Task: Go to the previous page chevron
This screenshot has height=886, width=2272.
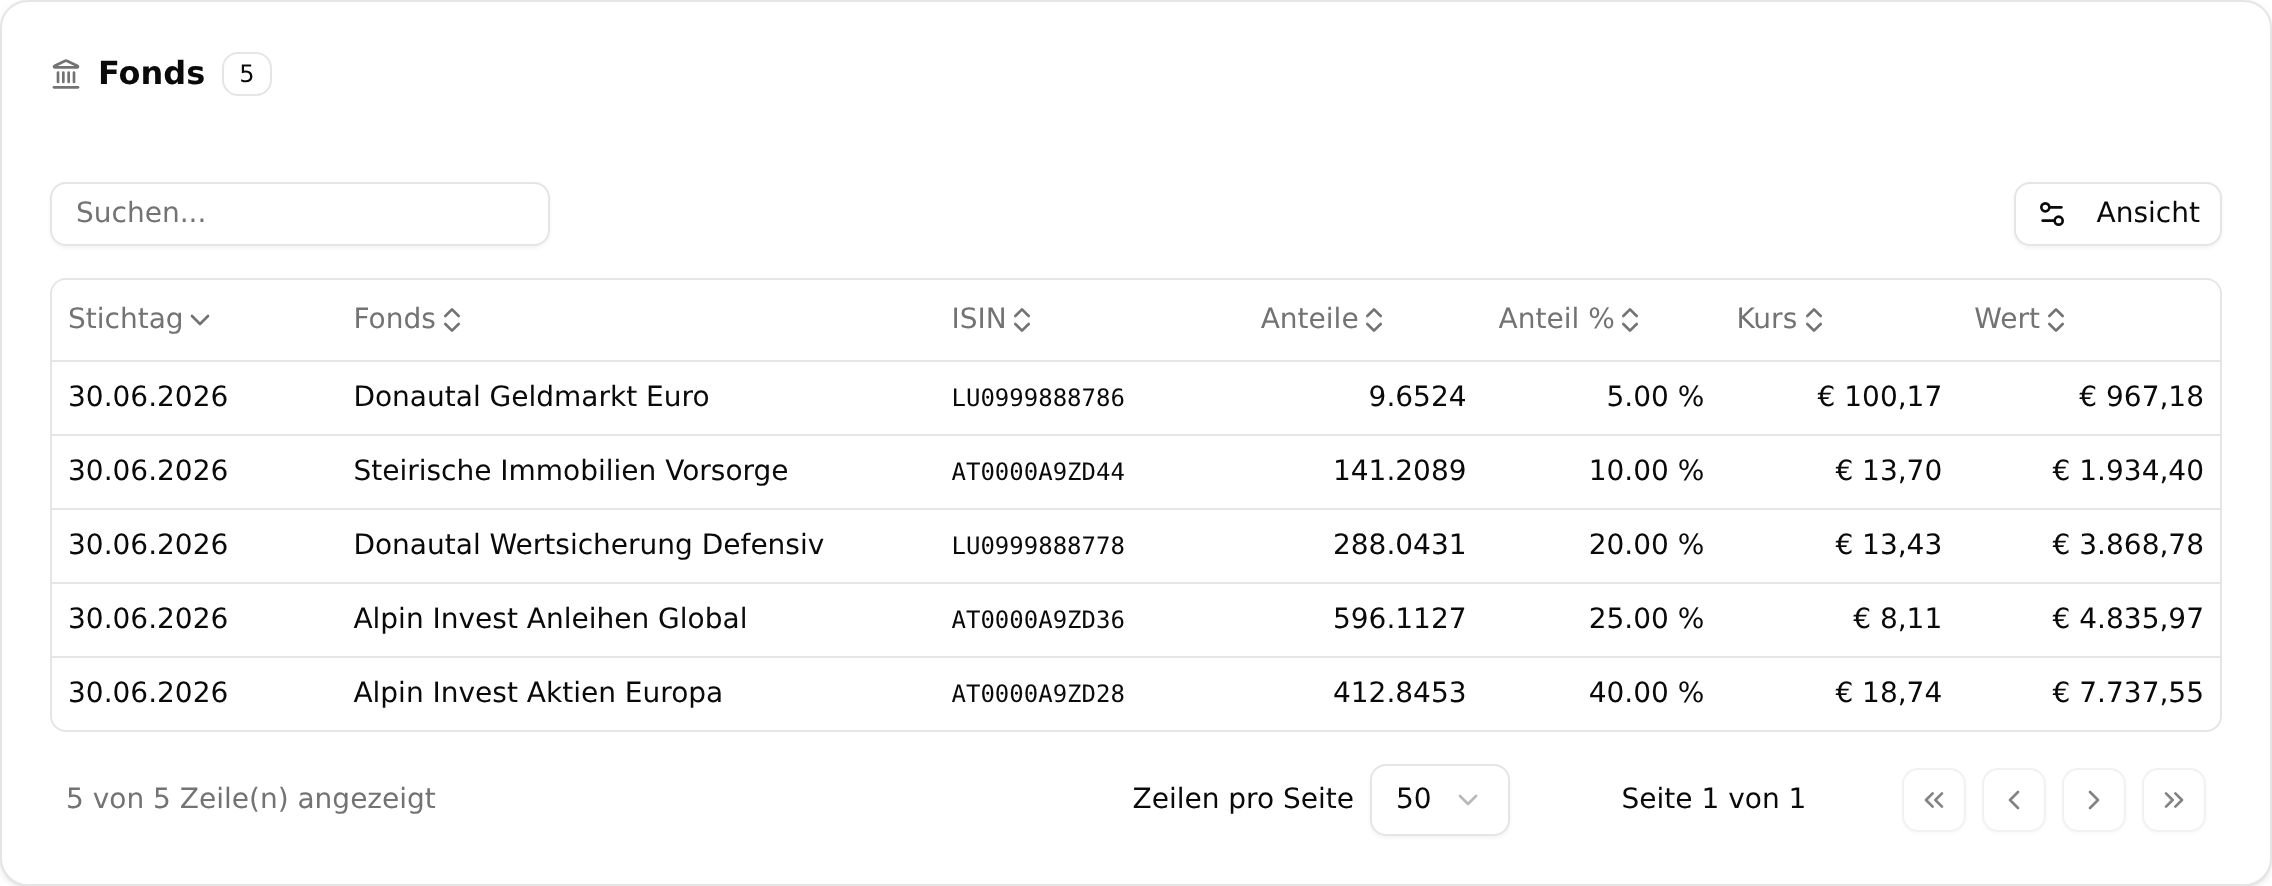Action: tap(2014, 800)
